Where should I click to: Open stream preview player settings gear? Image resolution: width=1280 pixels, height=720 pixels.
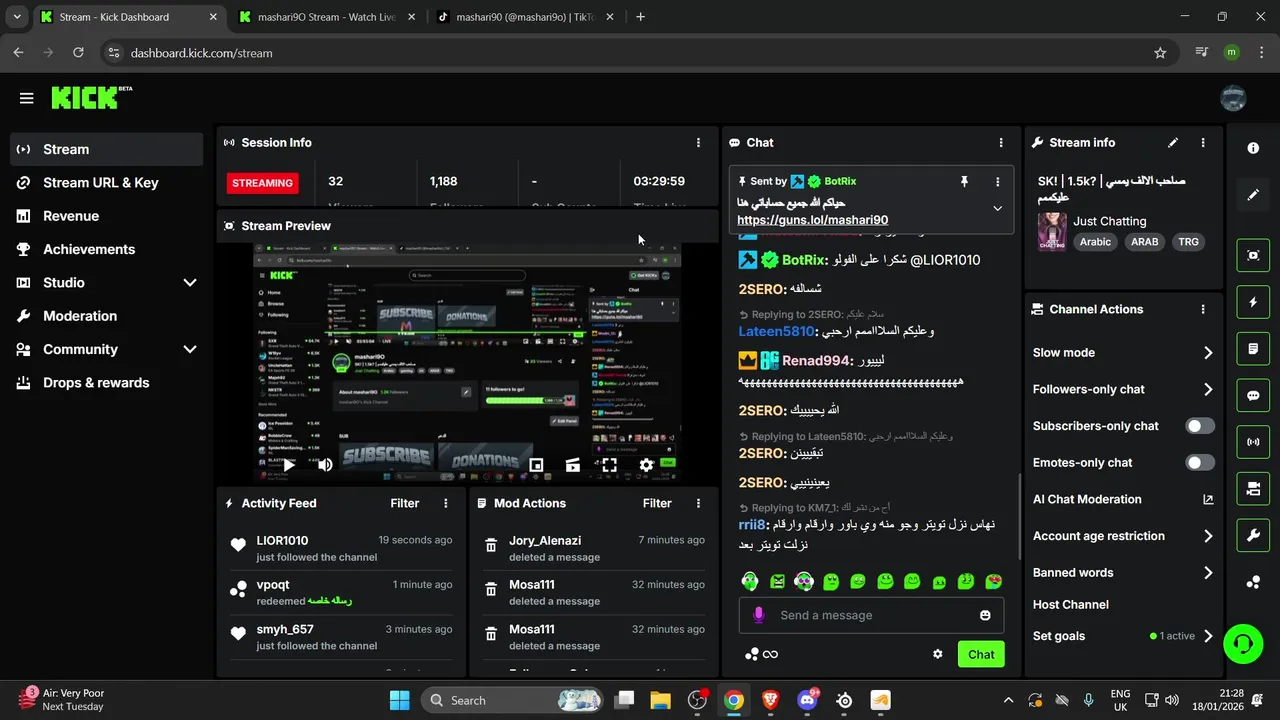click(646, 465)
